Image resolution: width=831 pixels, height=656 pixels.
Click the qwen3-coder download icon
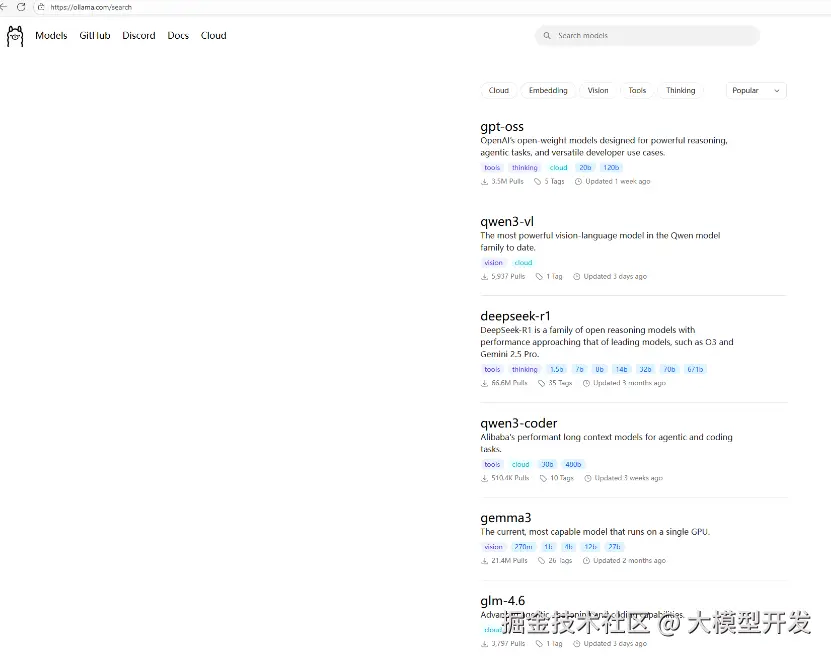484,478
